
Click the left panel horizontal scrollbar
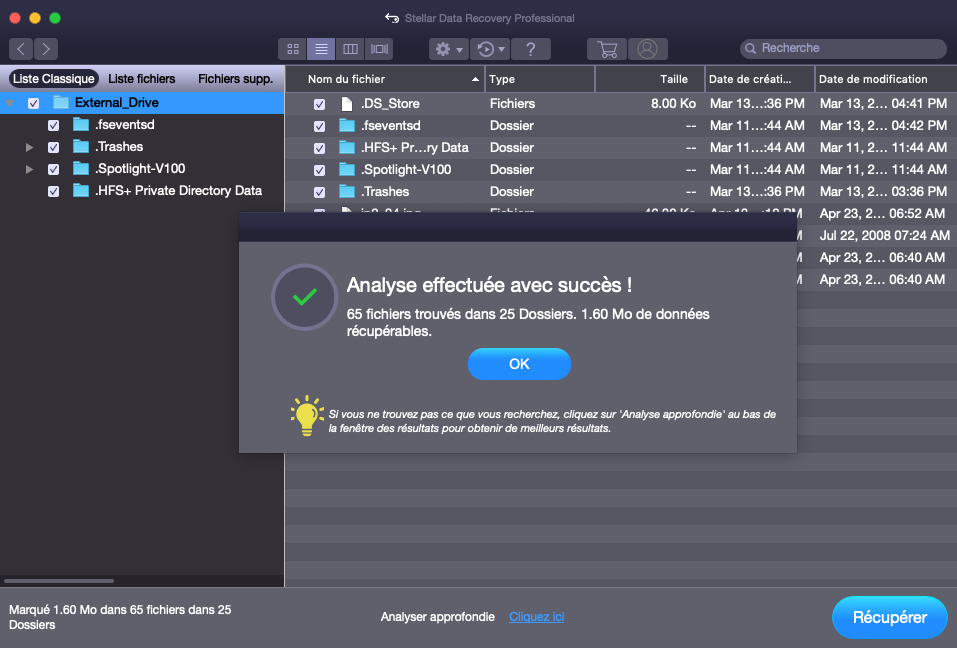(59, 581)
